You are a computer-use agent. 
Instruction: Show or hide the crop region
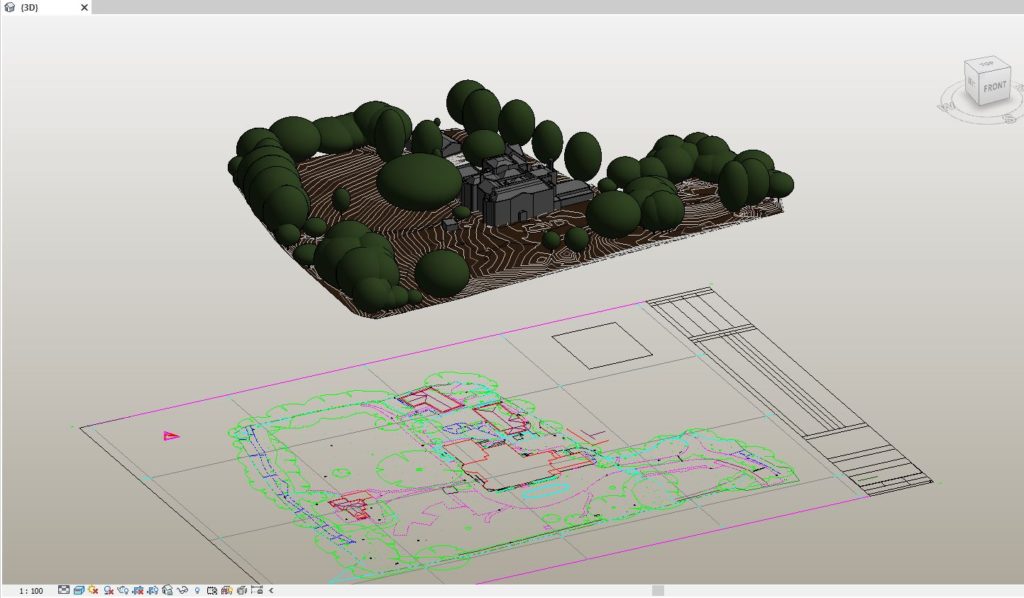[153, 590]
